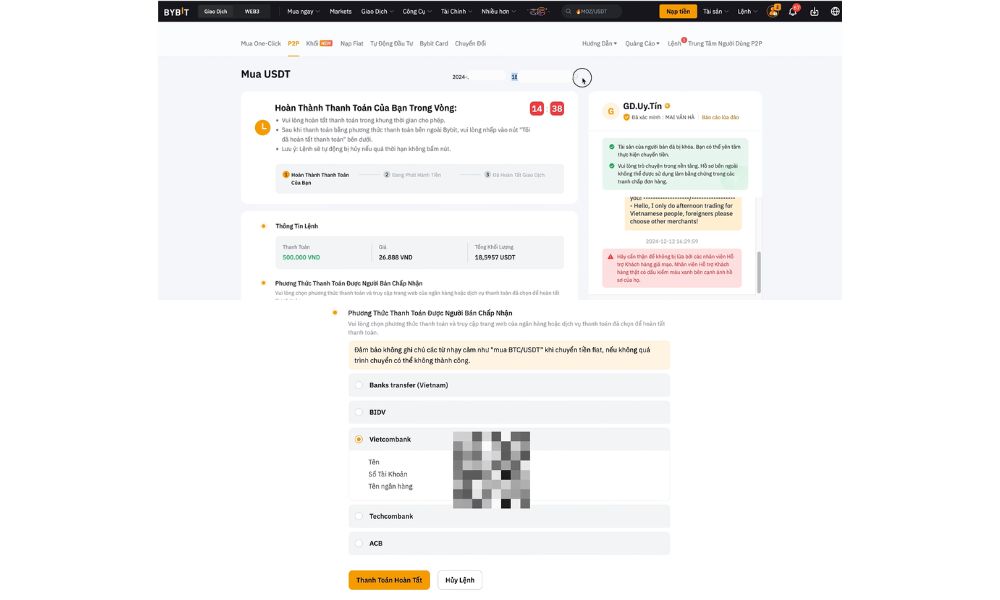The height and width of the screenshot is (600, 1000).
Task: Open the Hướng Dẫn dropdown
Action: (599, 44)
